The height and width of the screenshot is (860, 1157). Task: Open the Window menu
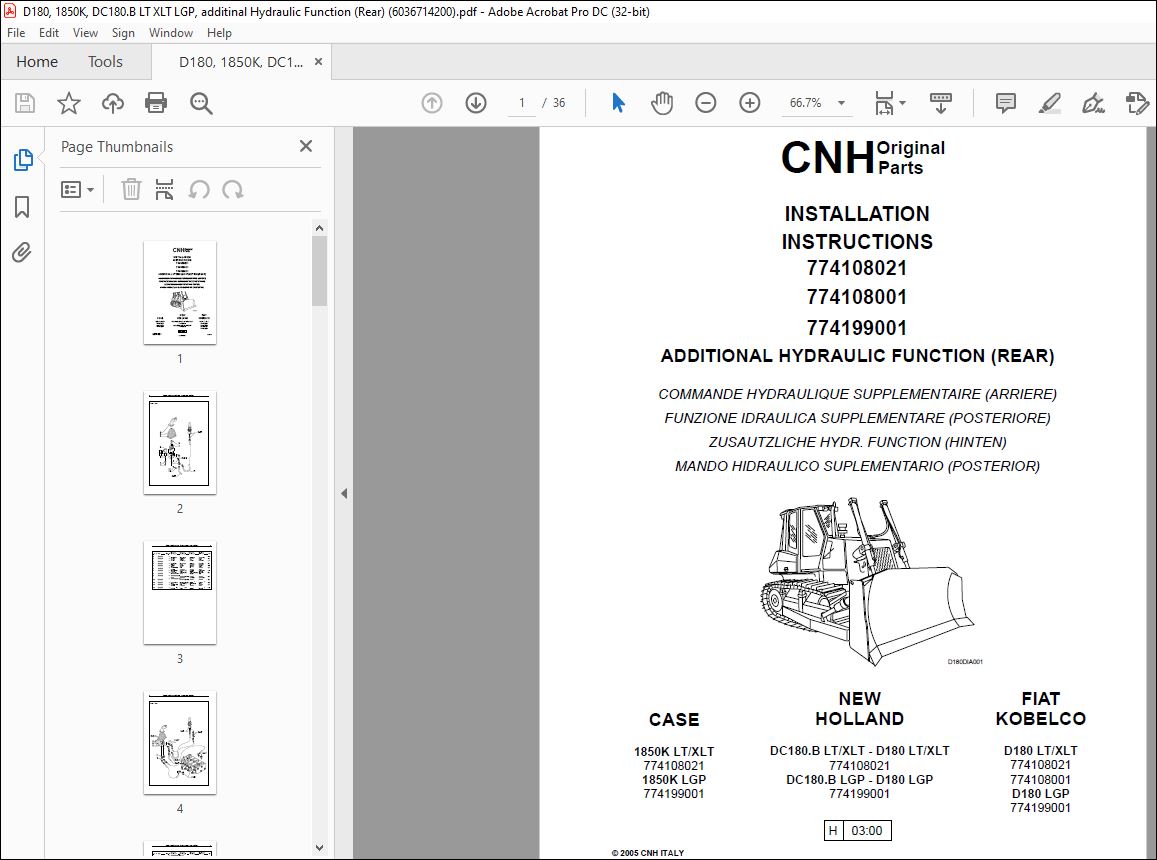(x=170, y=32)
